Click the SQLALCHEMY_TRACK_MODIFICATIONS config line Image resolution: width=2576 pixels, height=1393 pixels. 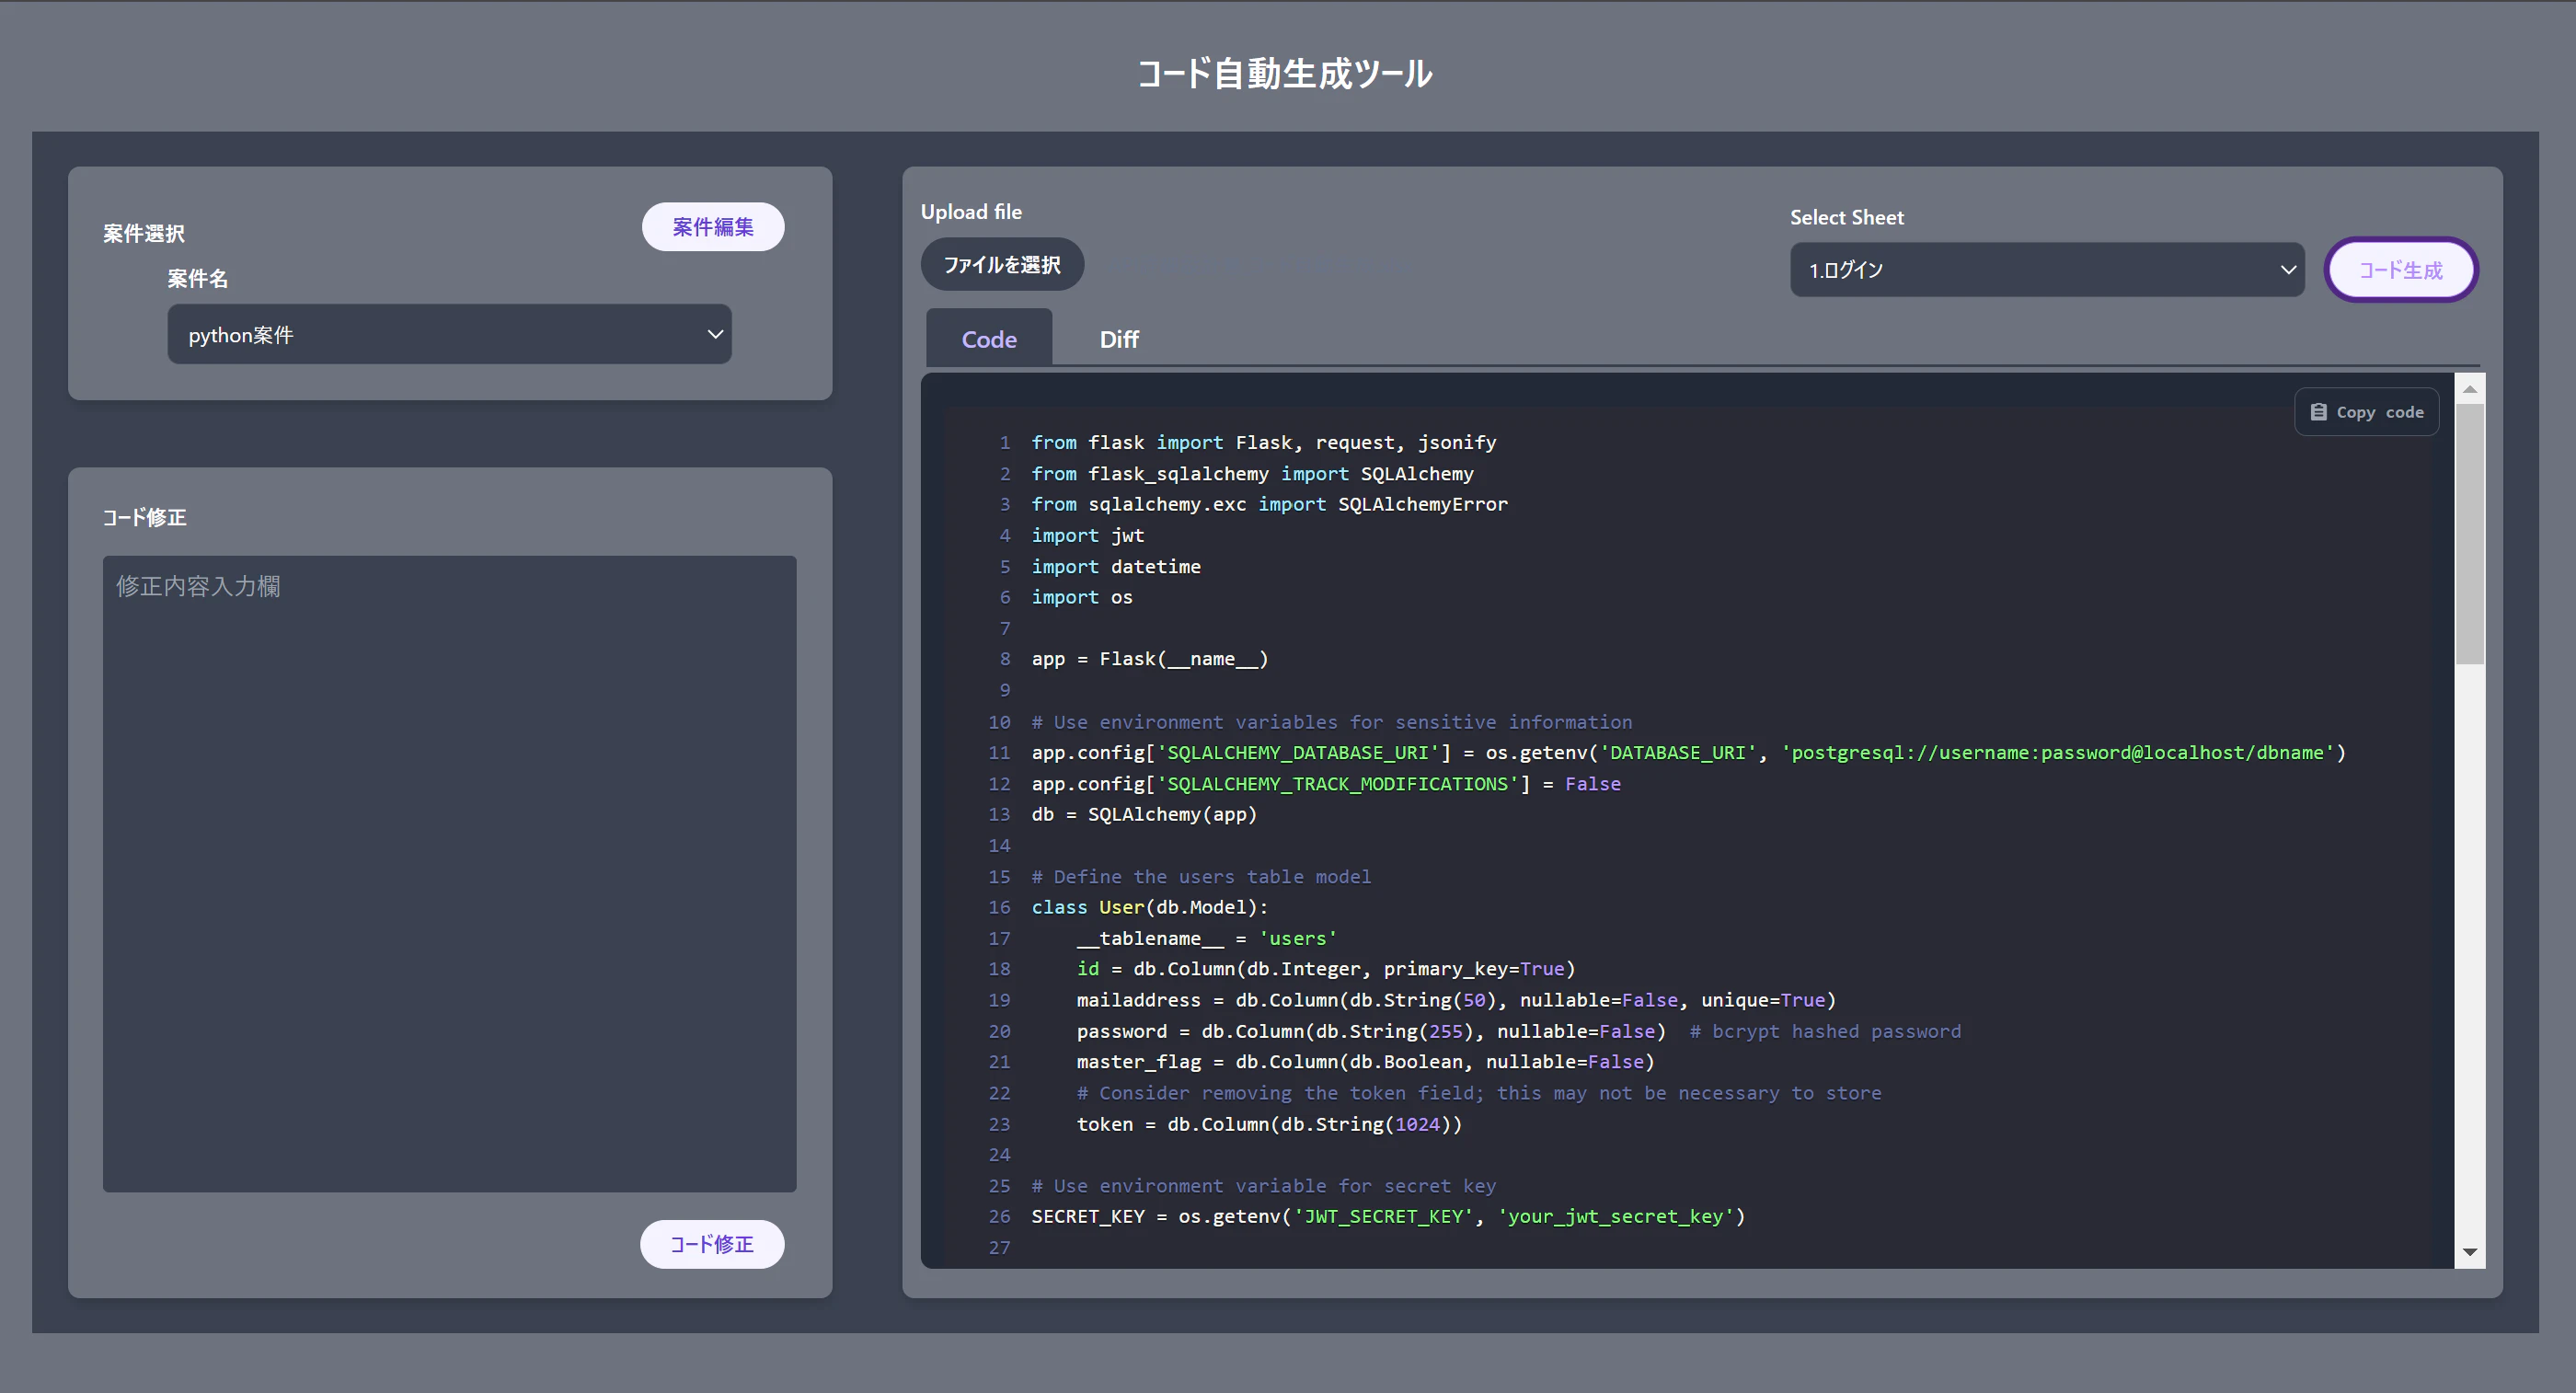pyautogui.click(x=1326, y=783)
